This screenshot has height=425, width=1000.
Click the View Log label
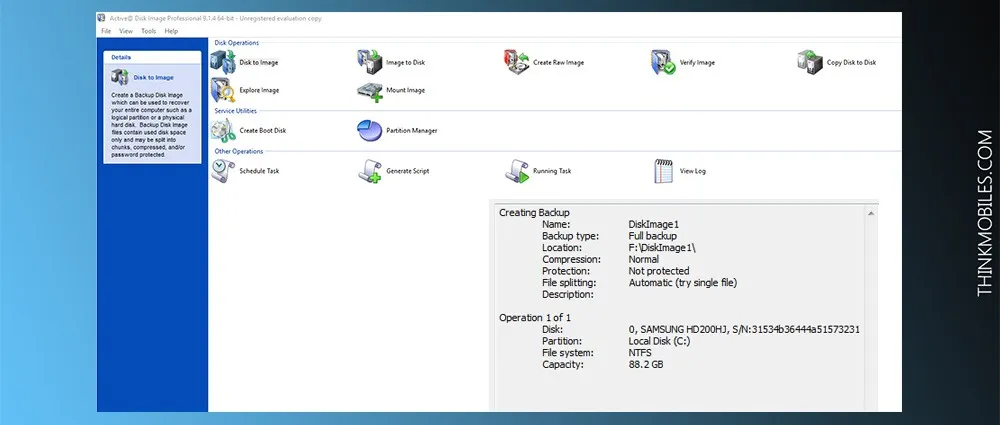point(693,171)
